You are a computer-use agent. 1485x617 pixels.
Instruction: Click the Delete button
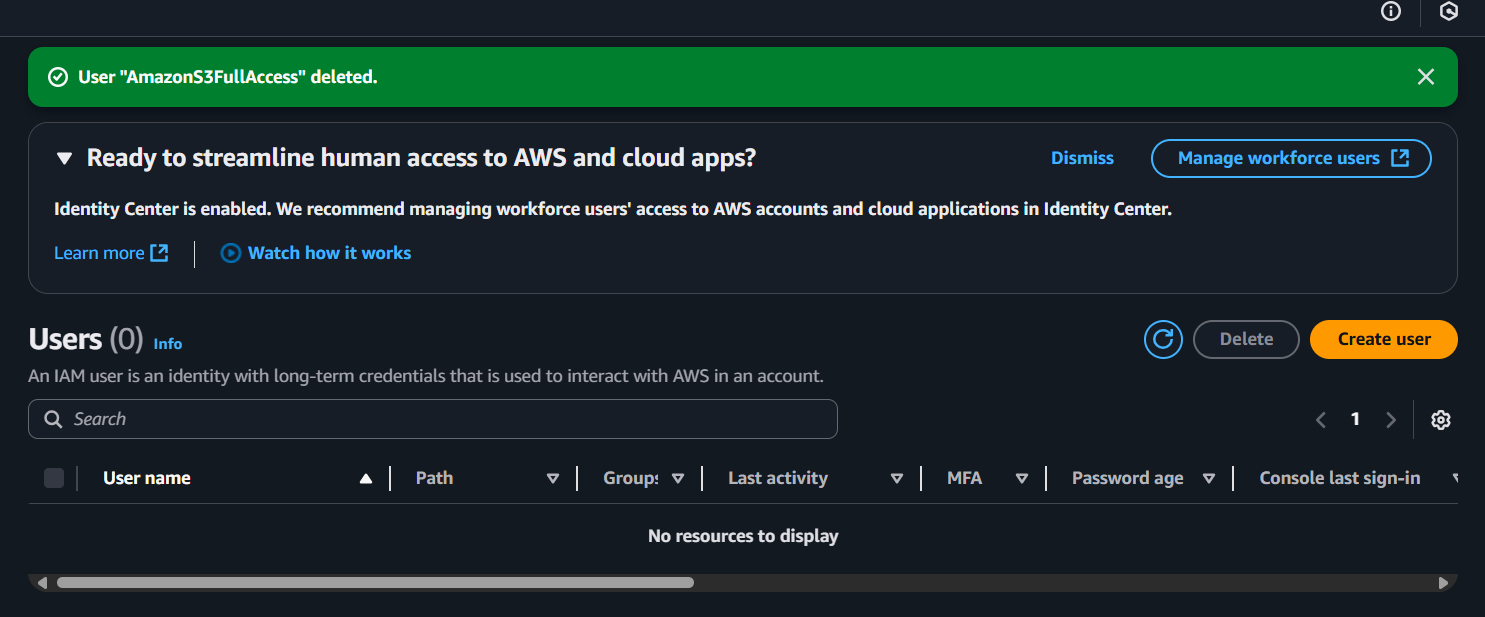coord(1246,339)
